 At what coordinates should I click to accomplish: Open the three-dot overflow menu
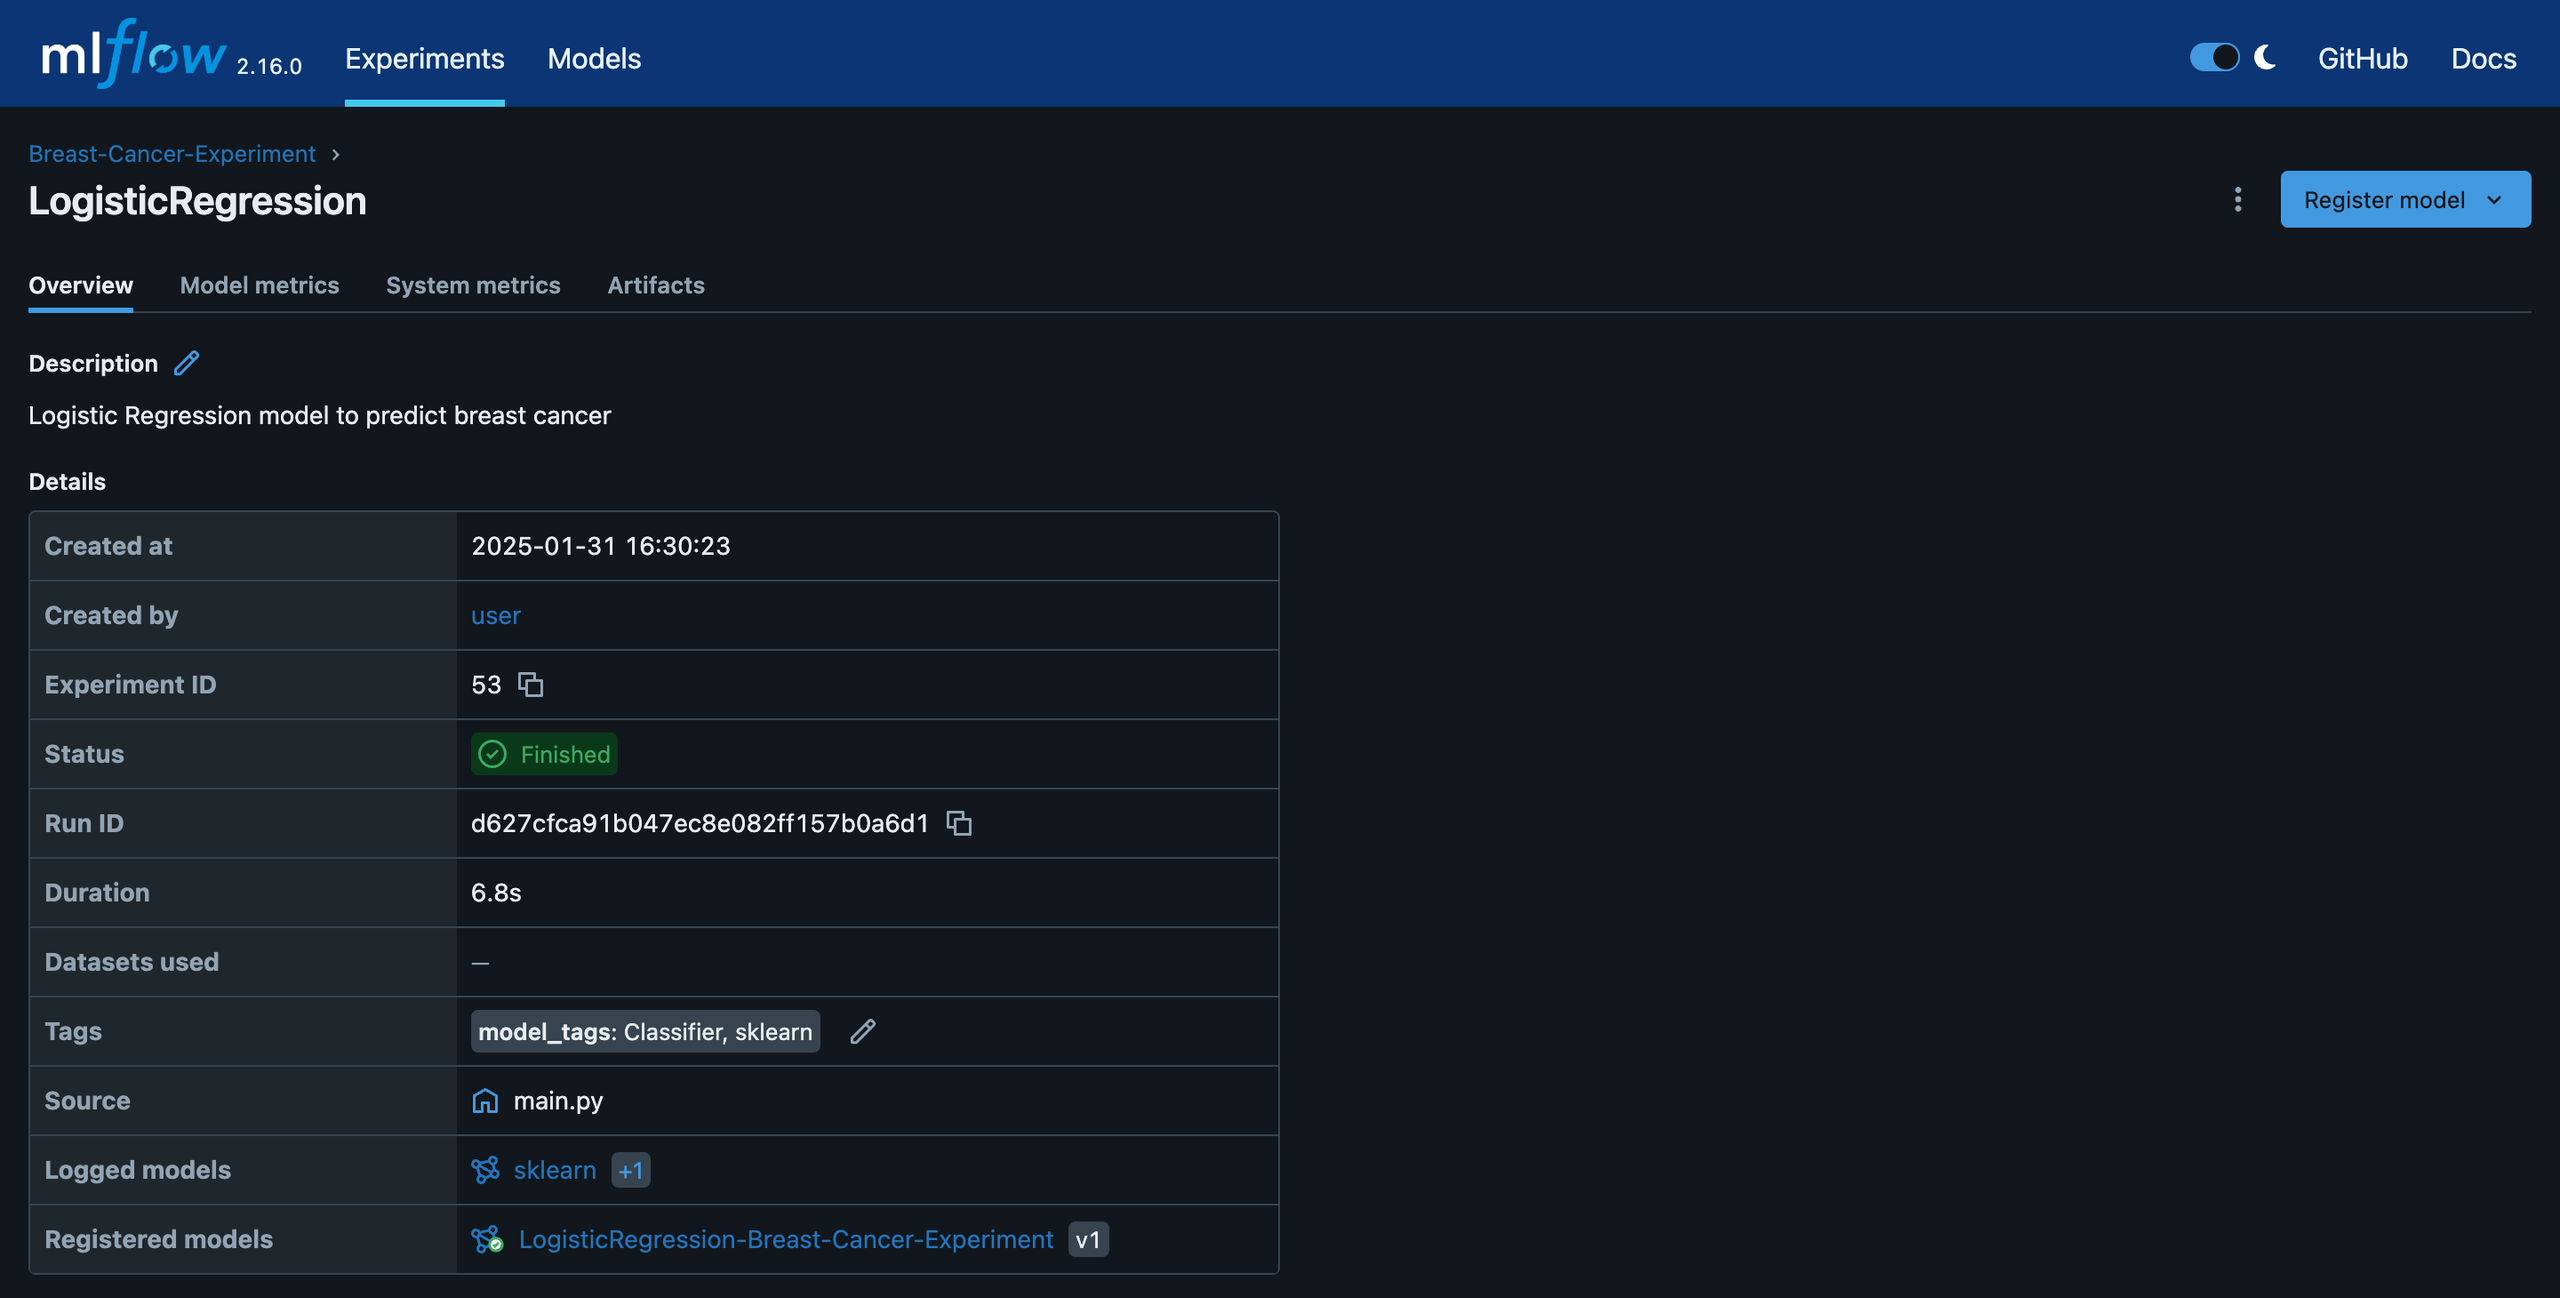coord(2238,200)
